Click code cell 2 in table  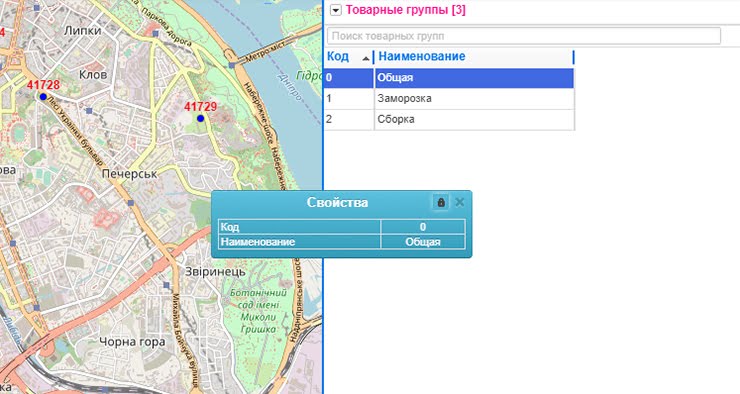(349, 119)
